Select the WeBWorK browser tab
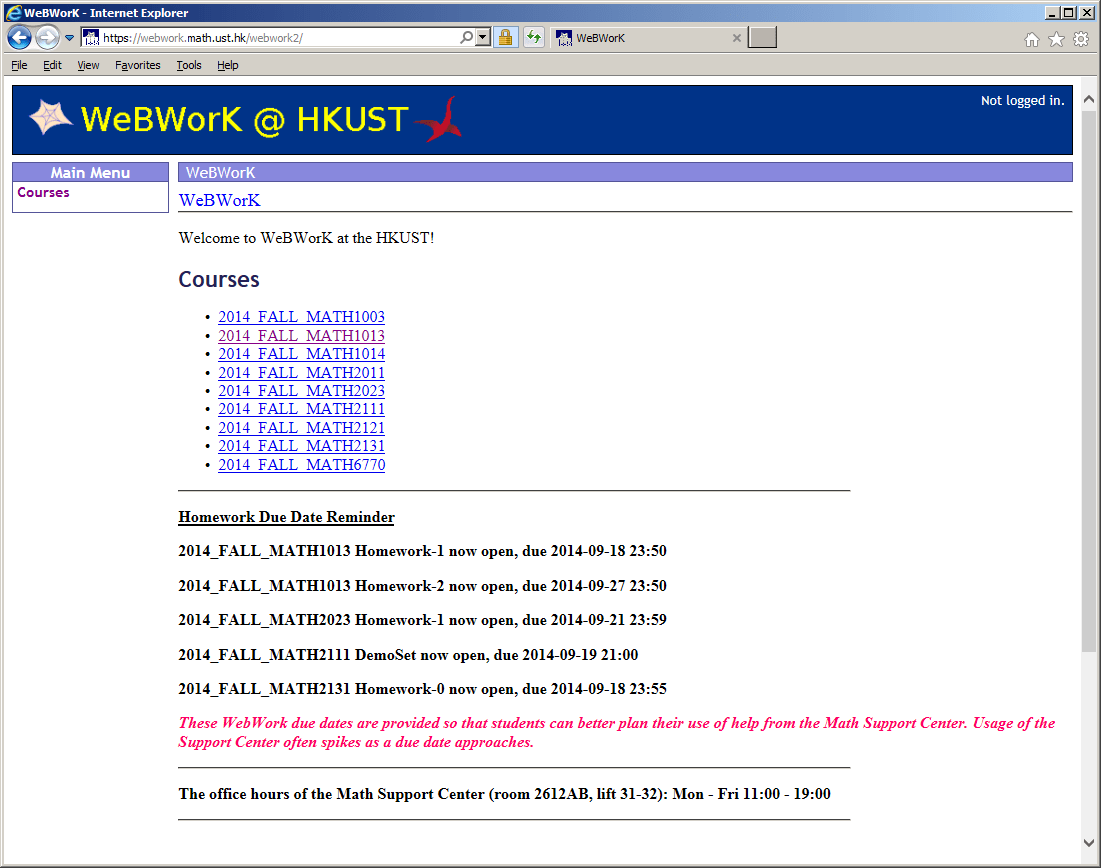The image size is (1101, 868). click(646, 38)
